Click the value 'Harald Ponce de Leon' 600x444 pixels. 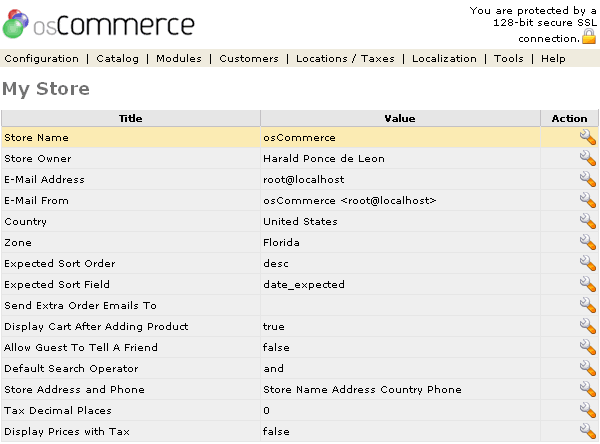coord(324,158)
